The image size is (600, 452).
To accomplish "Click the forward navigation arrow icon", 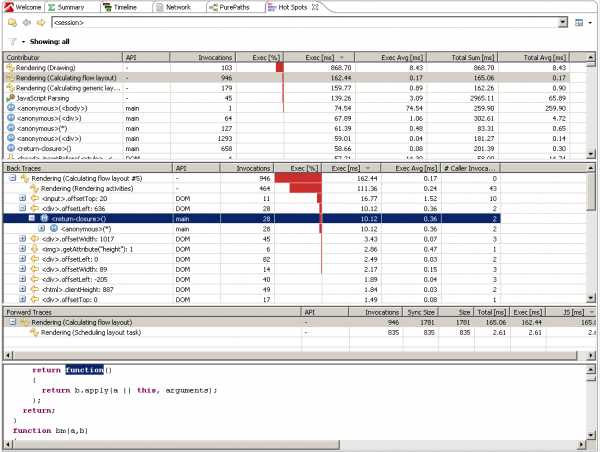I will (x=39, y=21).
